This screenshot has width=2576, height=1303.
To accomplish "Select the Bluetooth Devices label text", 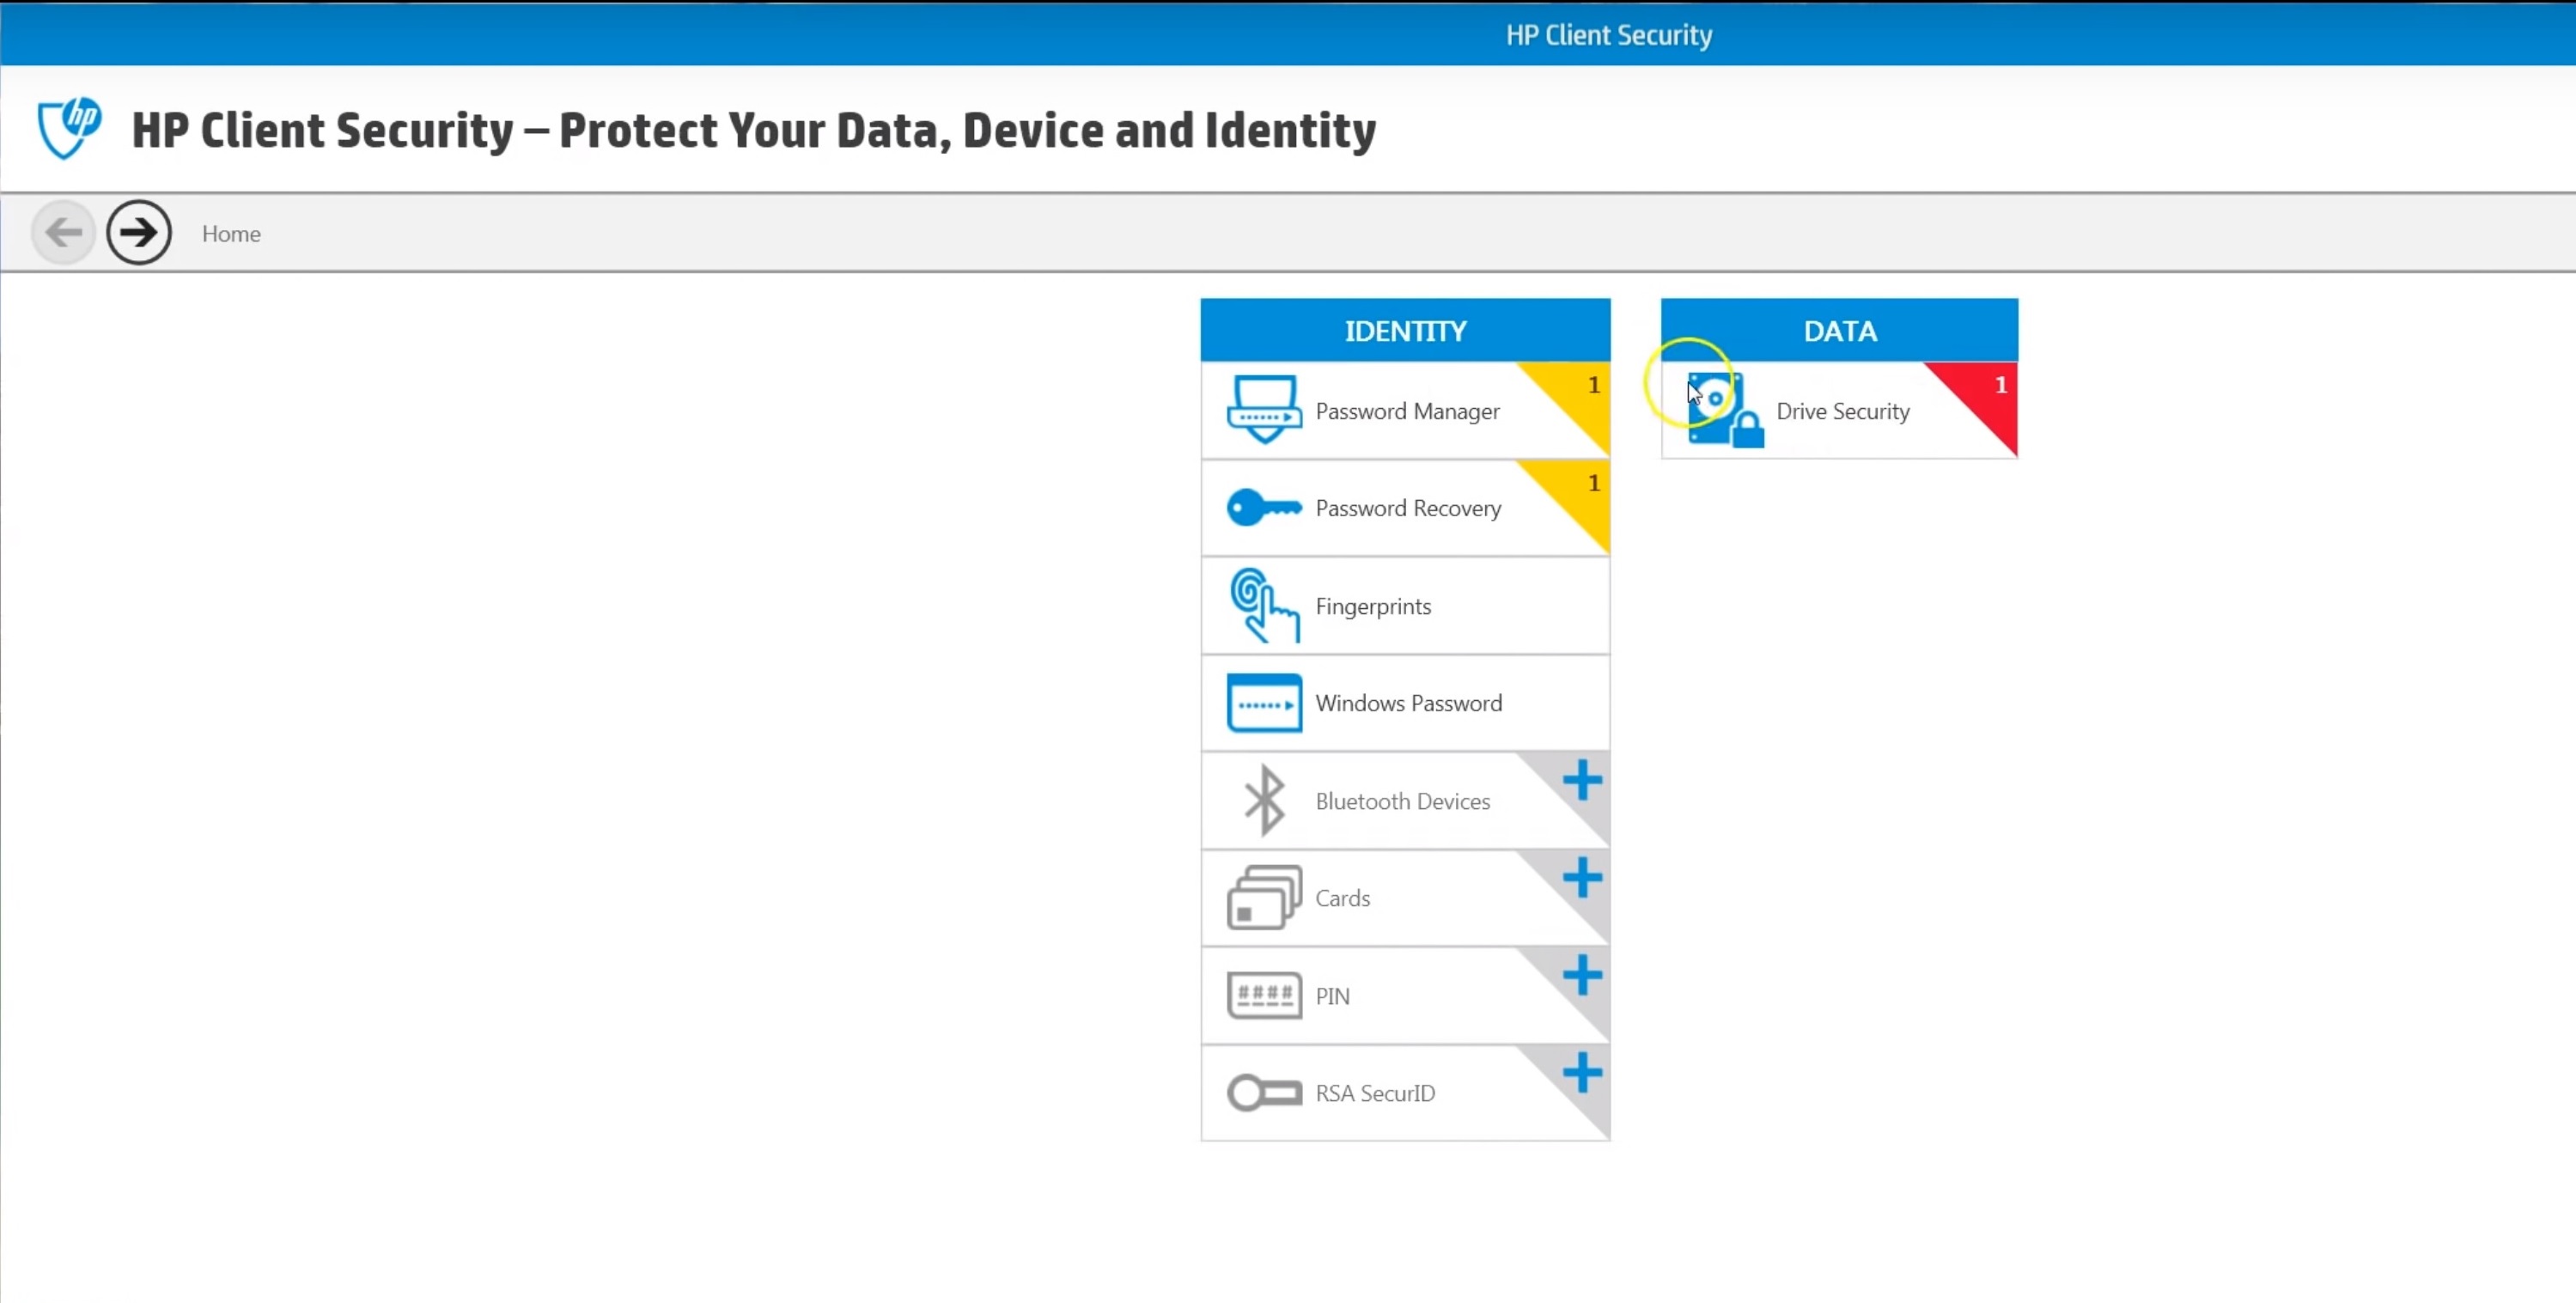I will (1402, 801).
